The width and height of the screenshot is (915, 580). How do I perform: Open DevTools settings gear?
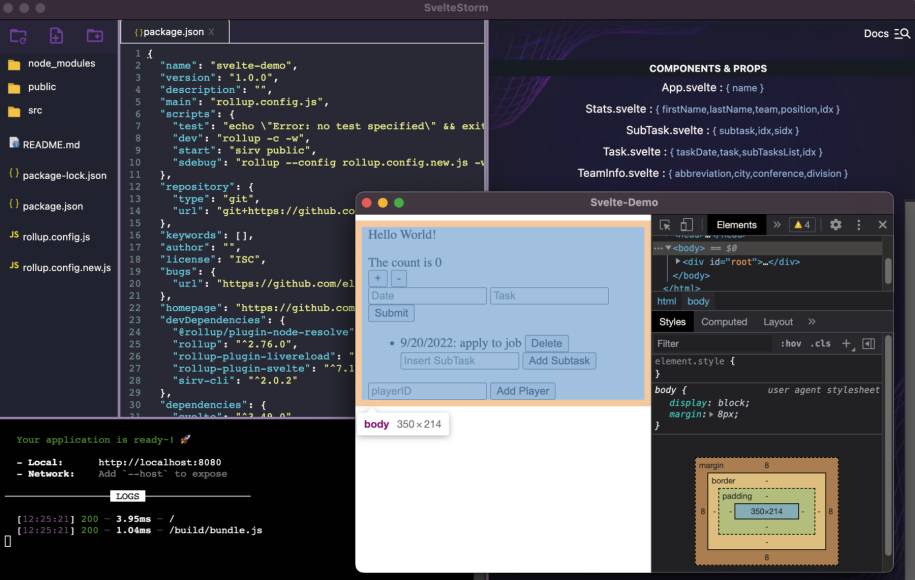pos(836,225)
